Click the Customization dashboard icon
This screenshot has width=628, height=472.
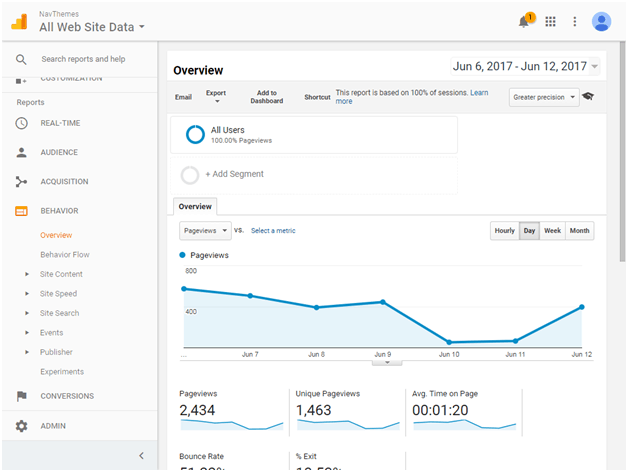pyautogui.click(x=21, y=81)
